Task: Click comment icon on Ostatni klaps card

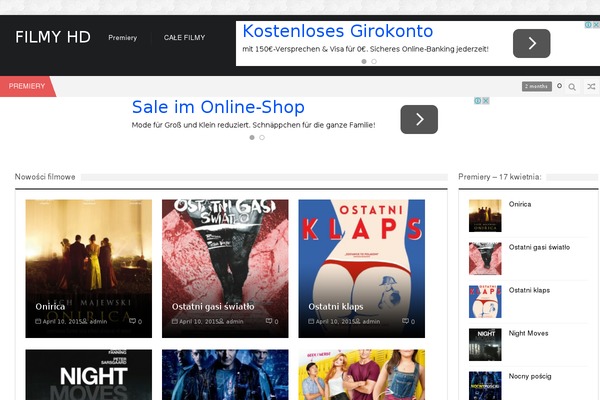Action: (406, 321)
